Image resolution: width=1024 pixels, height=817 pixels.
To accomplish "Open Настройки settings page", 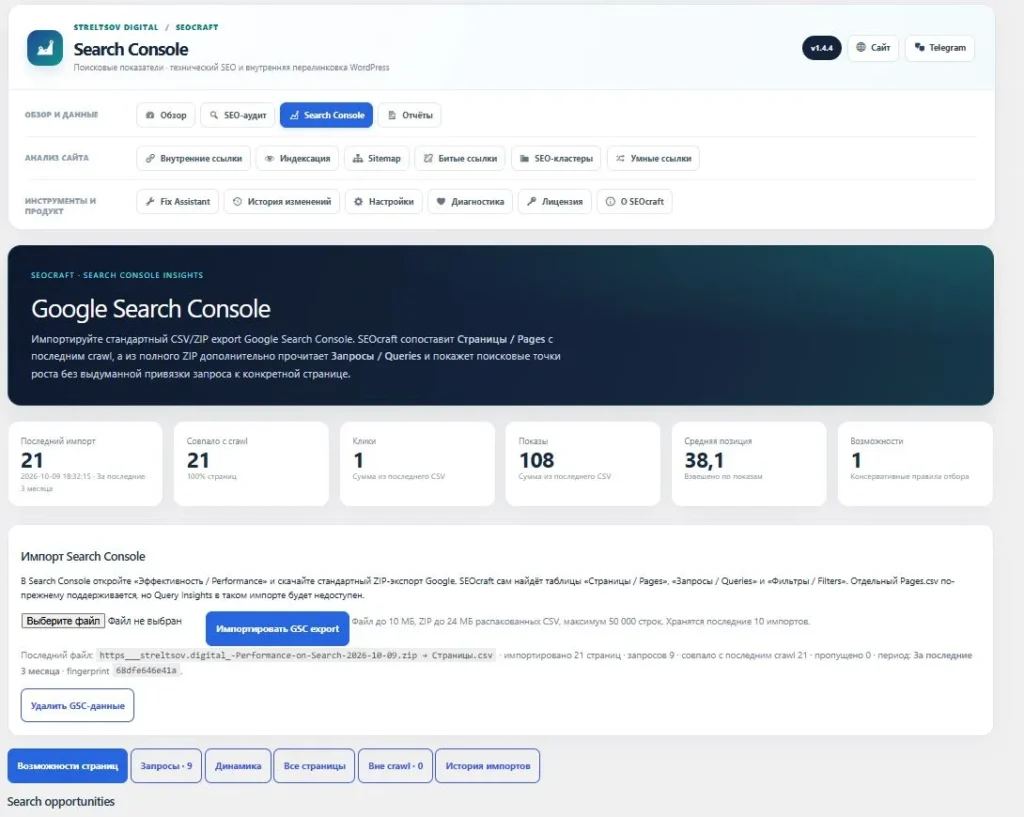I will (x=384, y=201).
